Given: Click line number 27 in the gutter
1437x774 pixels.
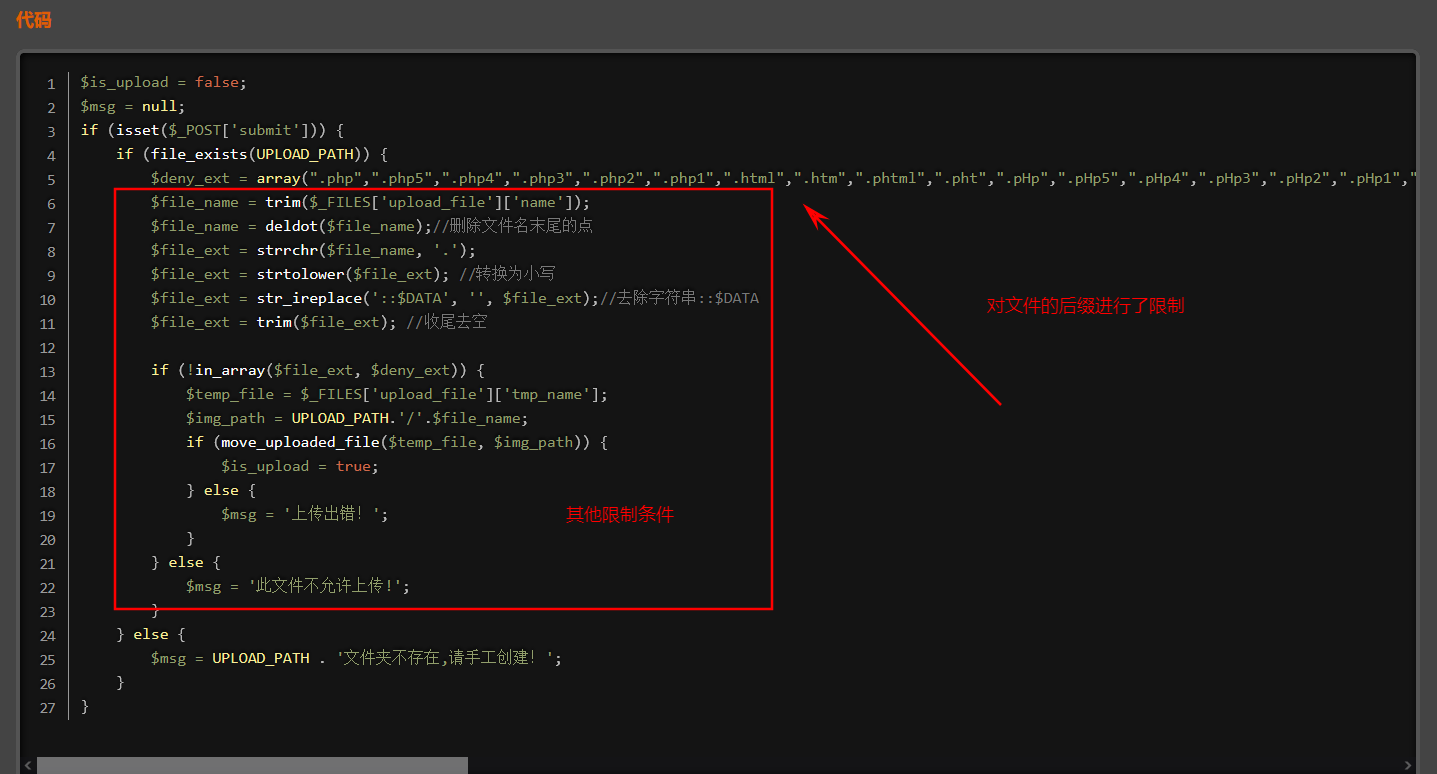Looking at the screenshot, I should (x=48, y=708).
